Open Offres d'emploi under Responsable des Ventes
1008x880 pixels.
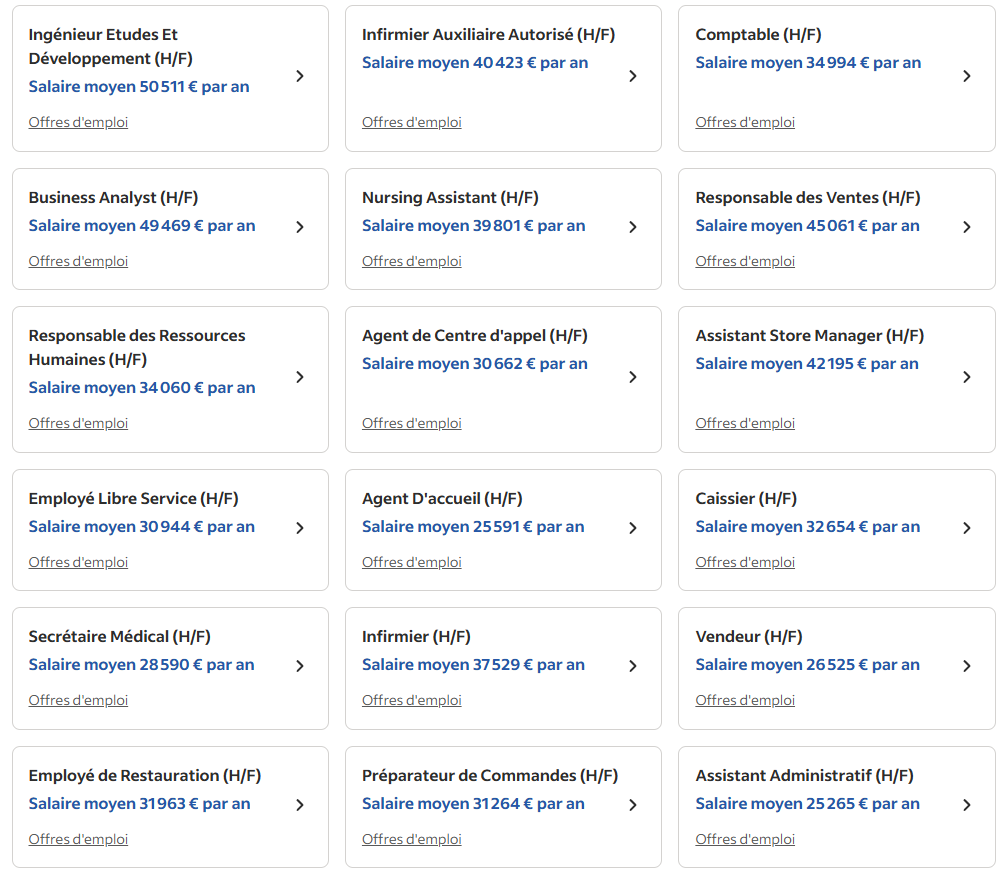coord(745,261)
